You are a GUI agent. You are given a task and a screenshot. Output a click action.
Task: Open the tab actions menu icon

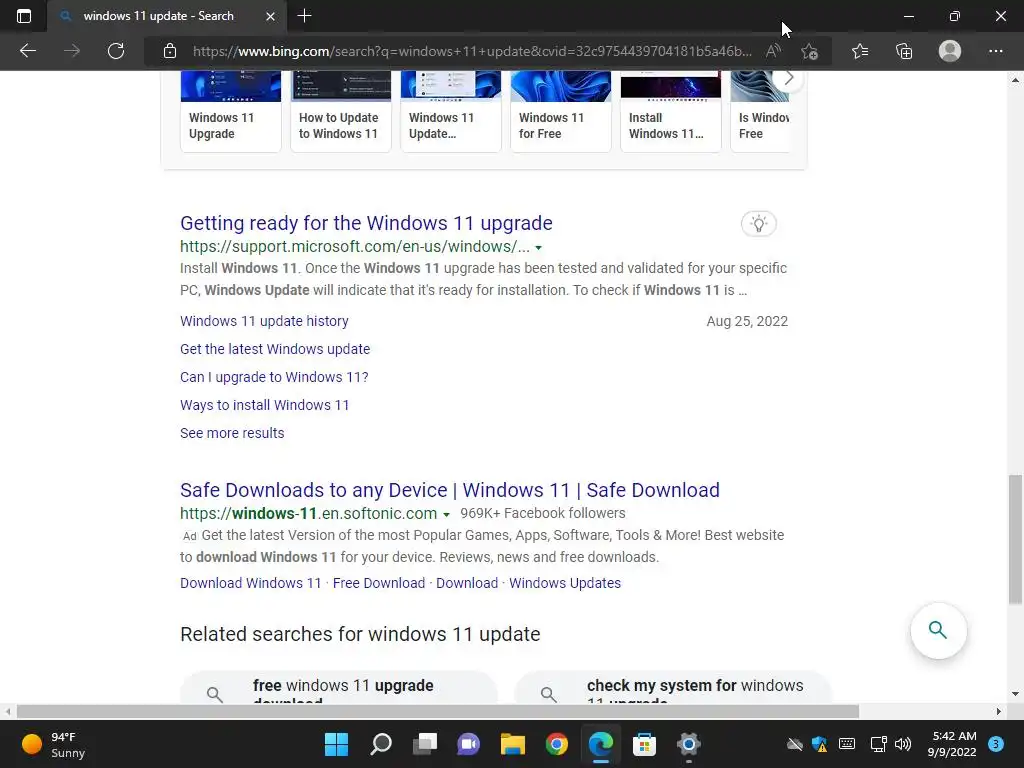(x=24, y=16)
